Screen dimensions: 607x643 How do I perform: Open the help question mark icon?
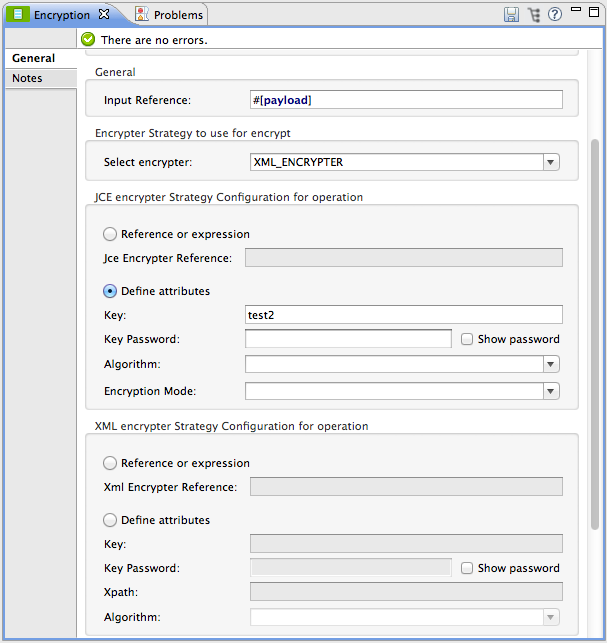coord(555,15)
